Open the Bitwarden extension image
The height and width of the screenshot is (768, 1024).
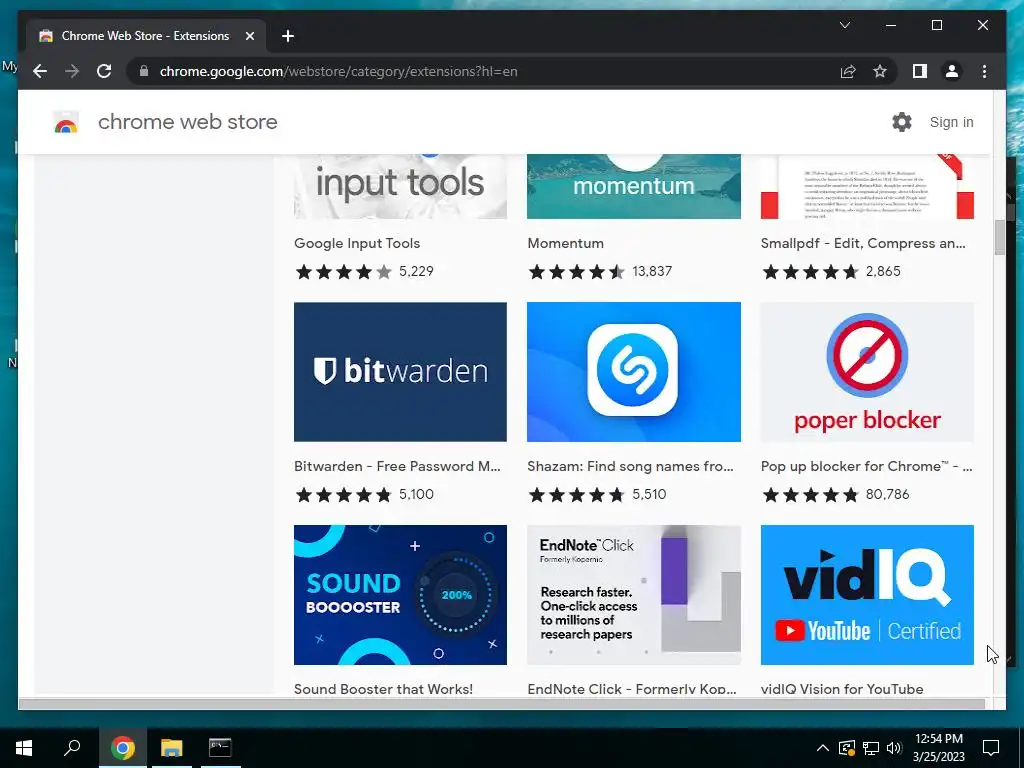[x=400, y=372]
